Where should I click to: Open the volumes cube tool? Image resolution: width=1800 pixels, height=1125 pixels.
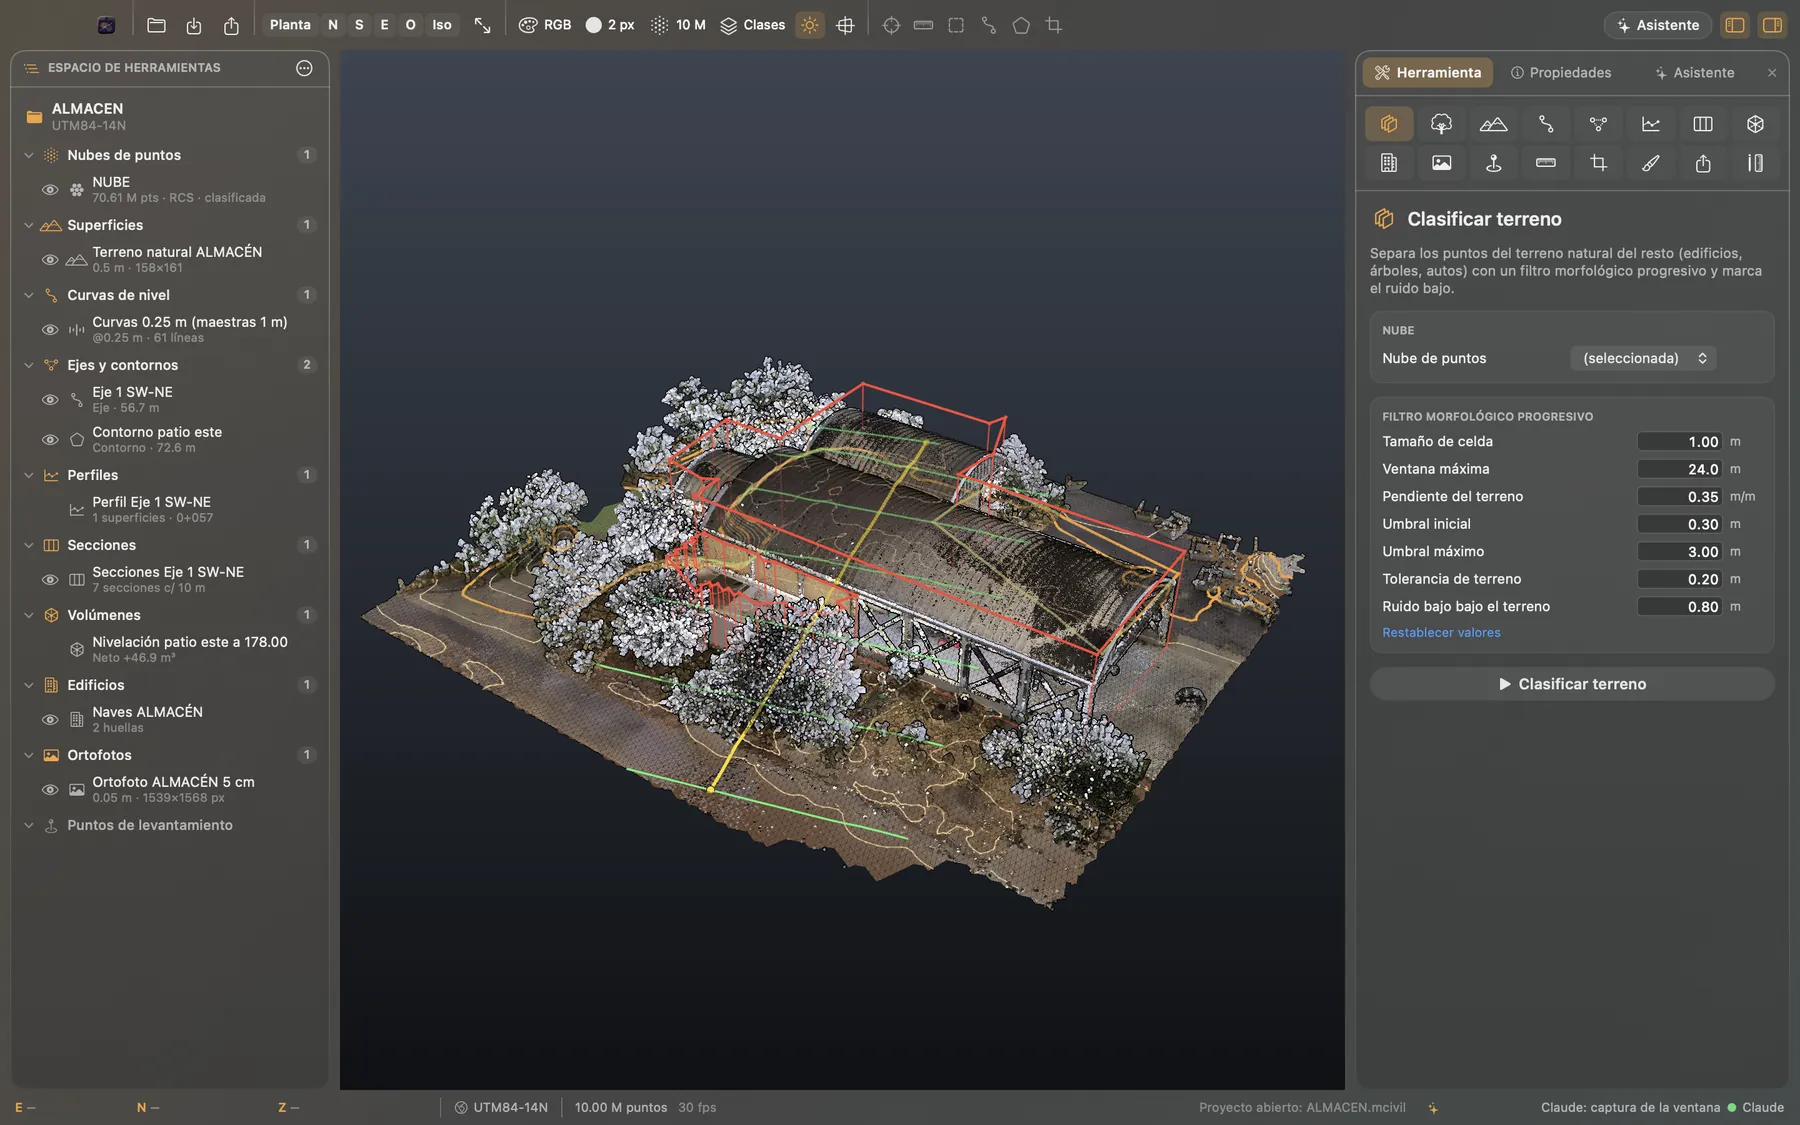pos(1755,124)
